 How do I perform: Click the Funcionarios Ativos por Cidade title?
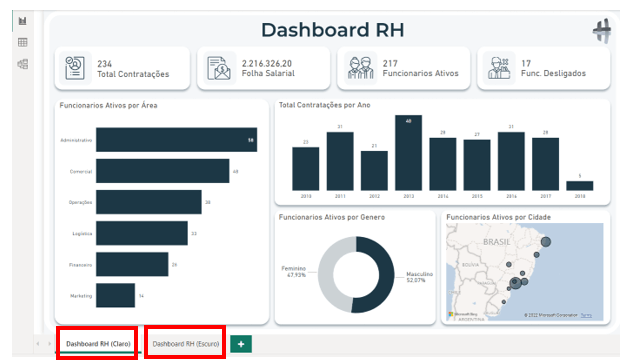pyautogui.click(x=499, y=217)
